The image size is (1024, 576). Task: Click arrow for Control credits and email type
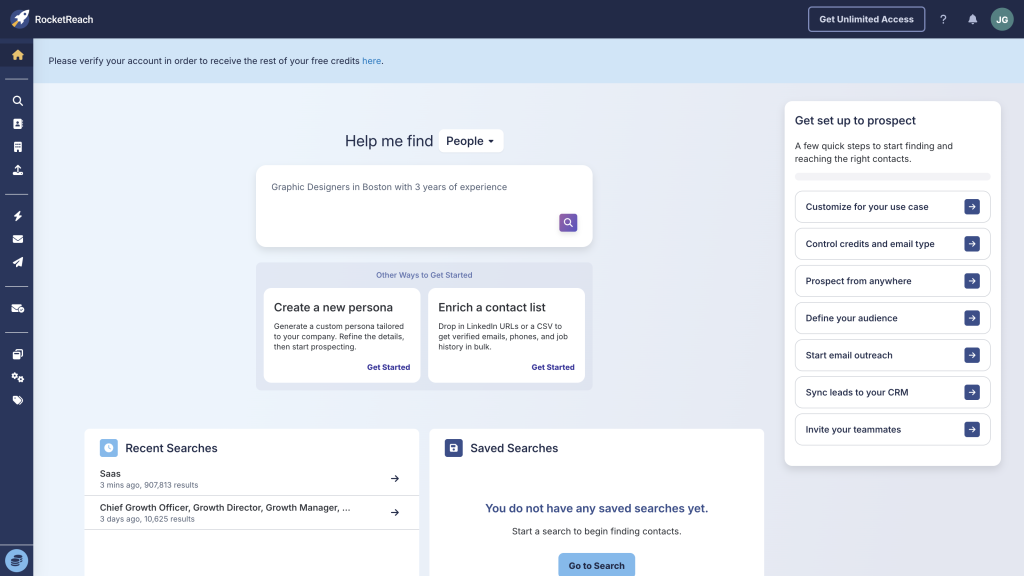972,244
